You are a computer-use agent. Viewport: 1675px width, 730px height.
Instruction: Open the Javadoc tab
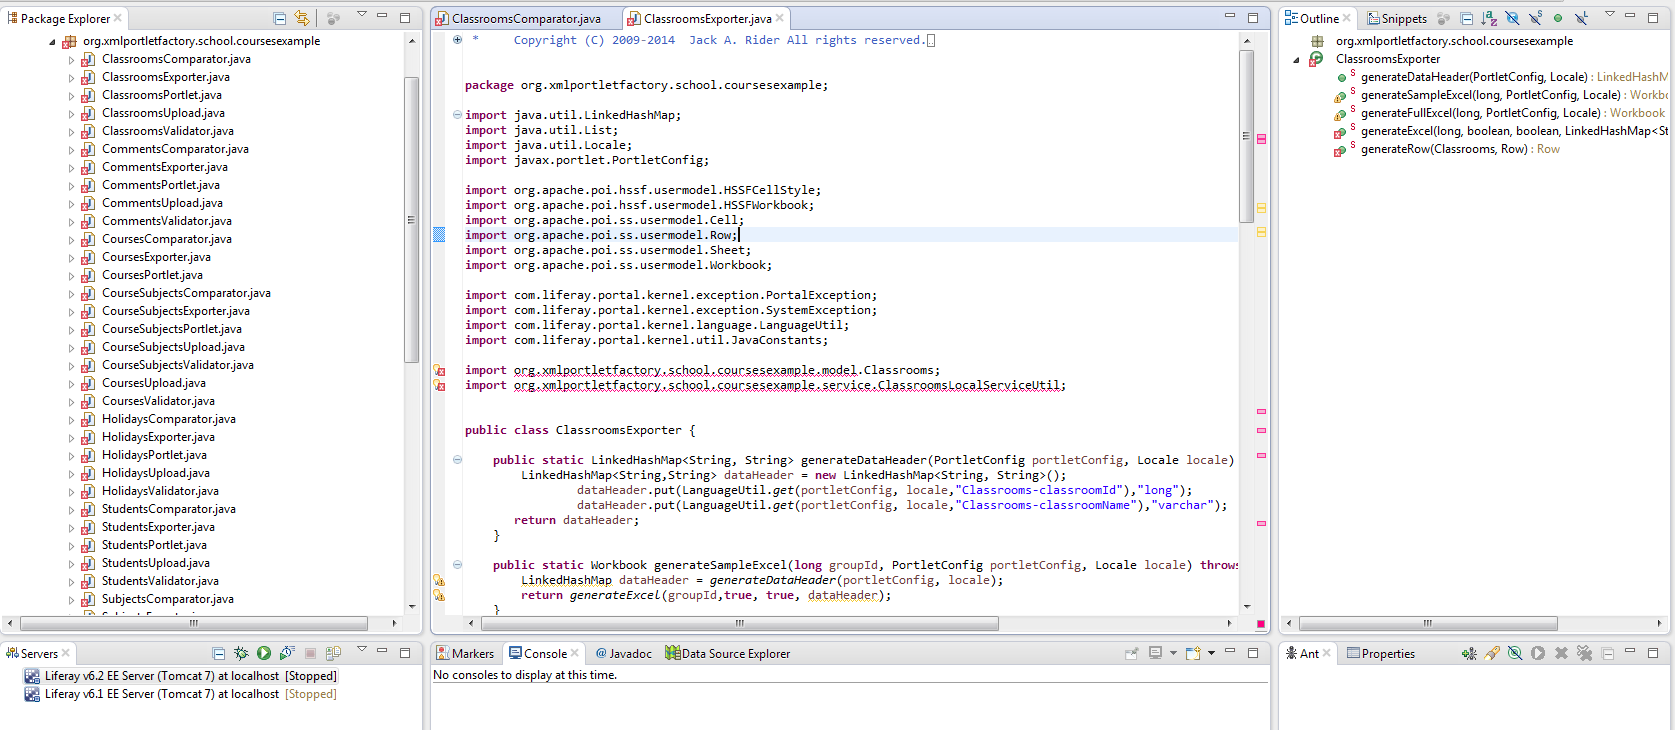point(623,653)
